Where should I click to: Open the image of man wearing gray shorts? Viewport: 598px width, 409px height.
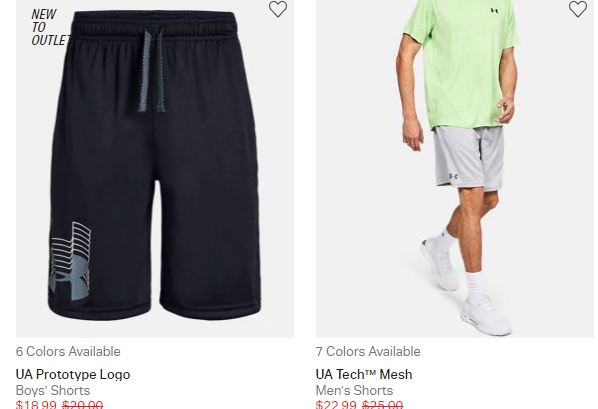(455, 169)
